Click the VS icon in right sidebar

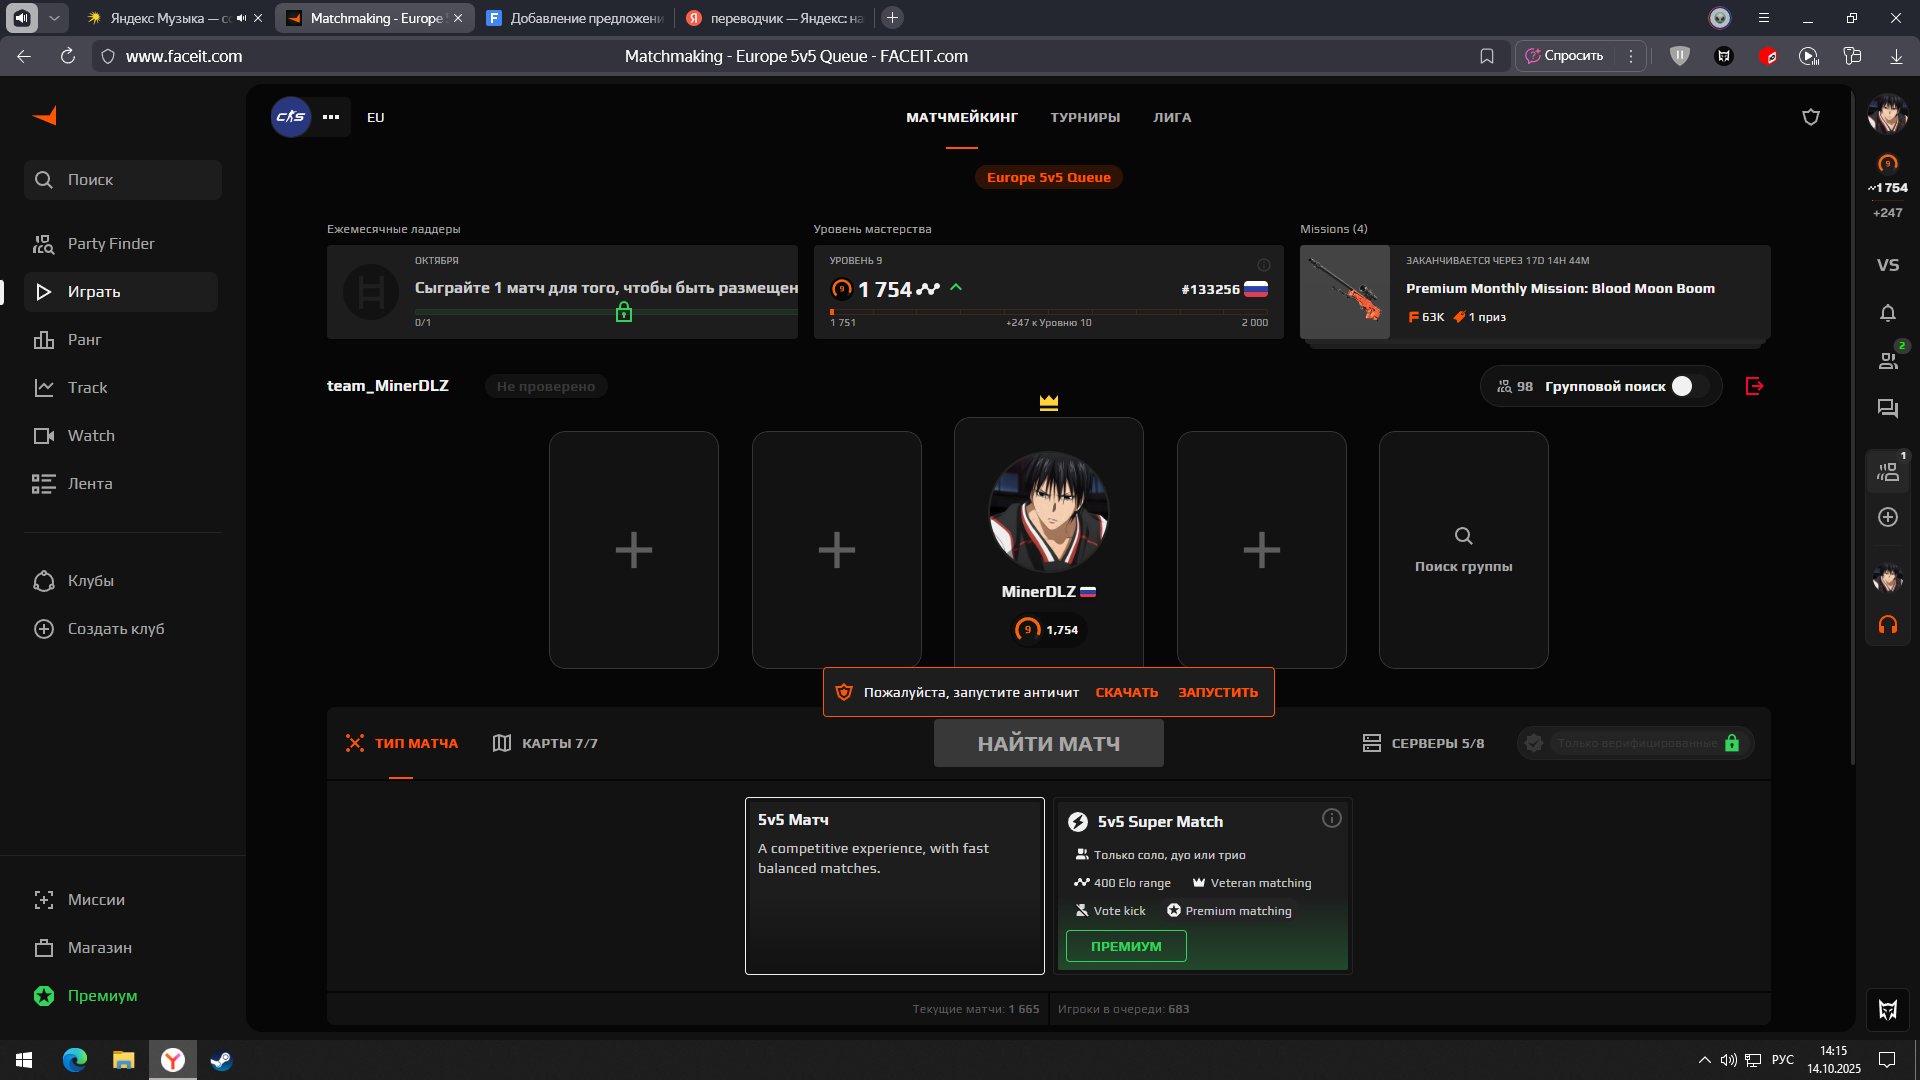pyautogui.click(x=1887, y=265)
